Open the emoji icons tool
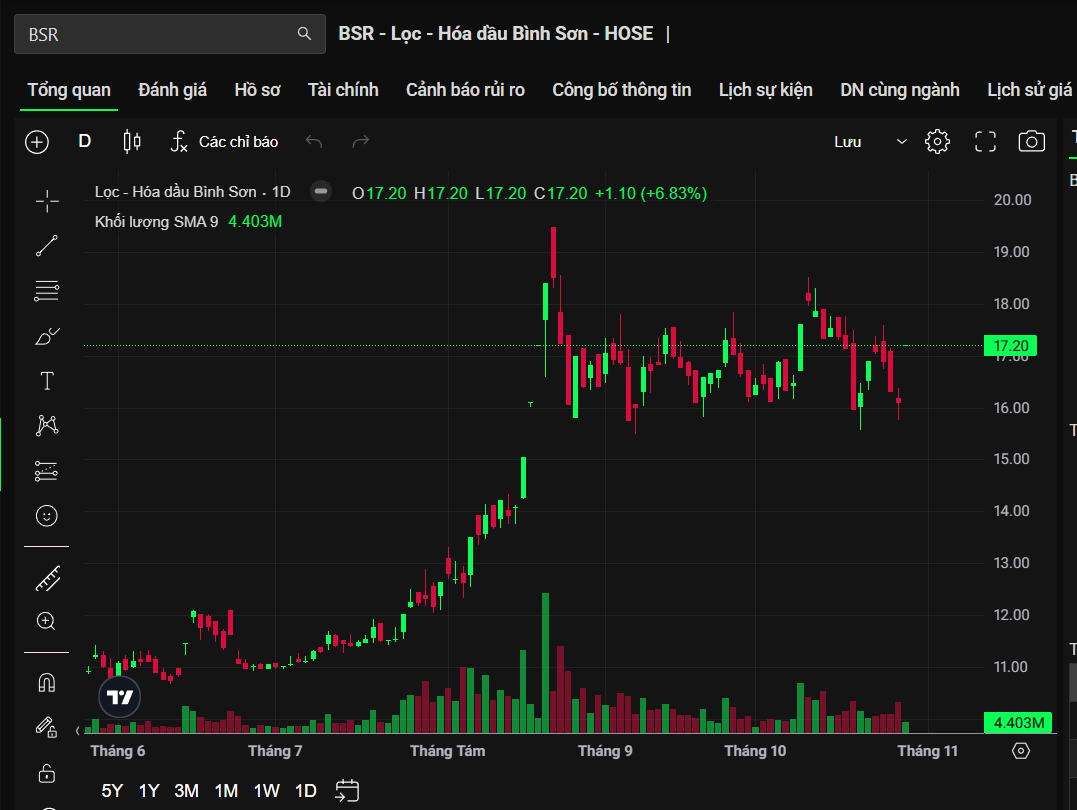Viewport: 1077px width, 810px height. click(47, 516)
